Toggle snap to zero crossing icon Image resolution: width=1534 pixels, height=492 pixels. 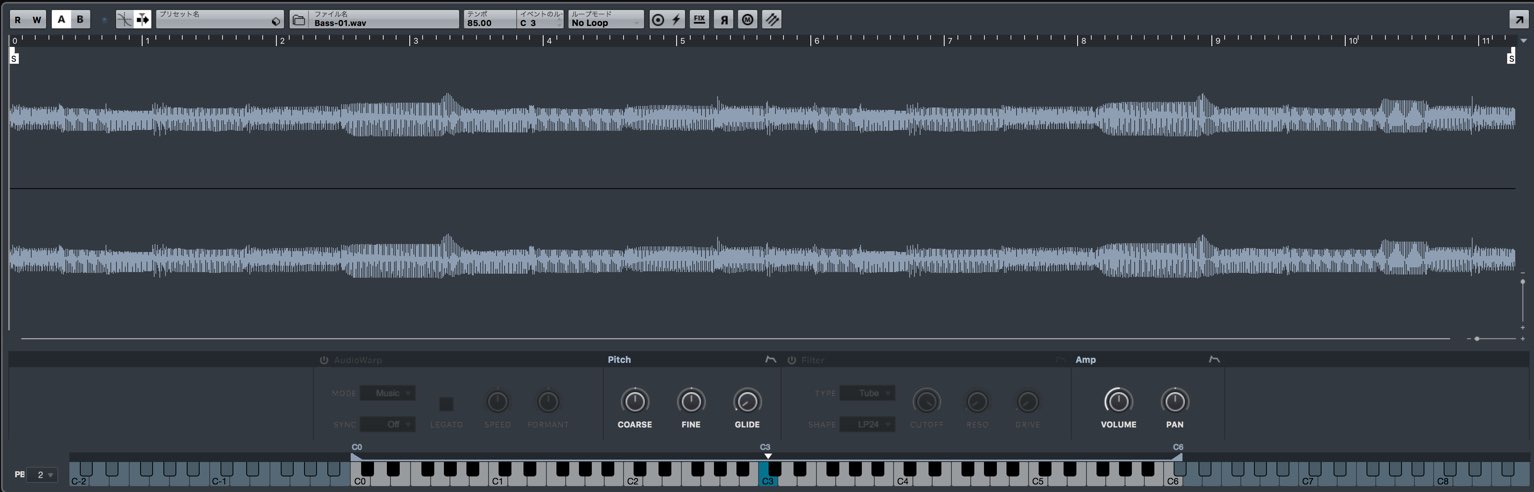[124, 19]
